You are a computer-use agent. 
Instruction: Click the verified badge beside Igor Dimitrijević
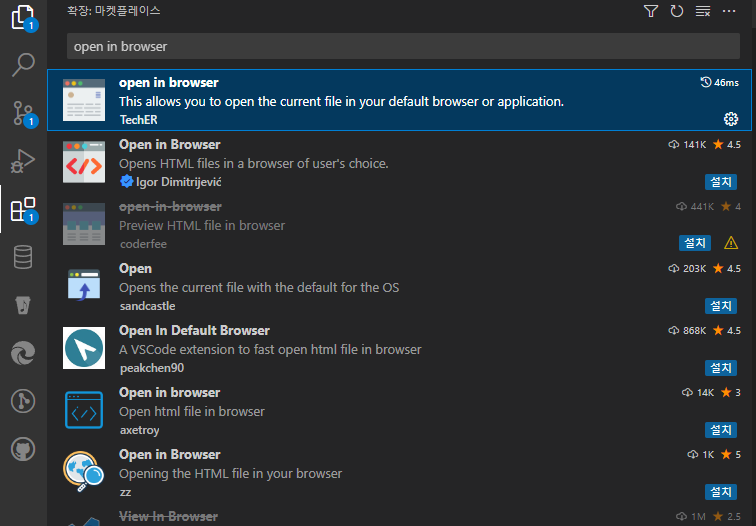[x=126, y=181]
